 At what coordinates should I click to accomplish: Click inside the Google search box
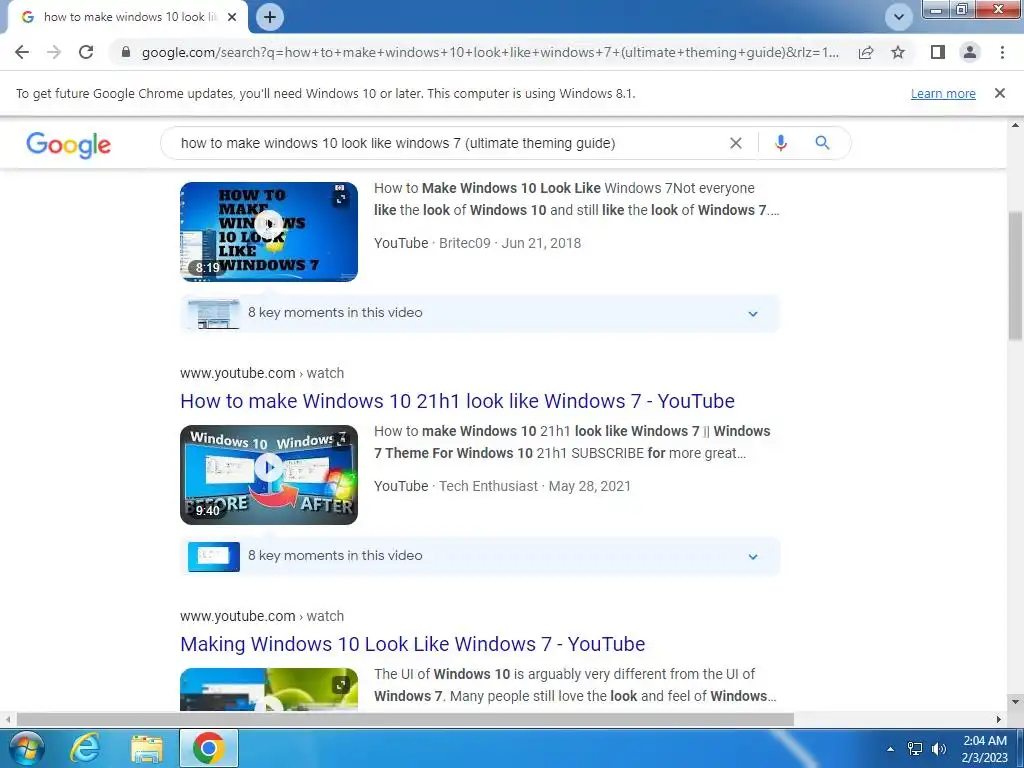tap(451, 143)
